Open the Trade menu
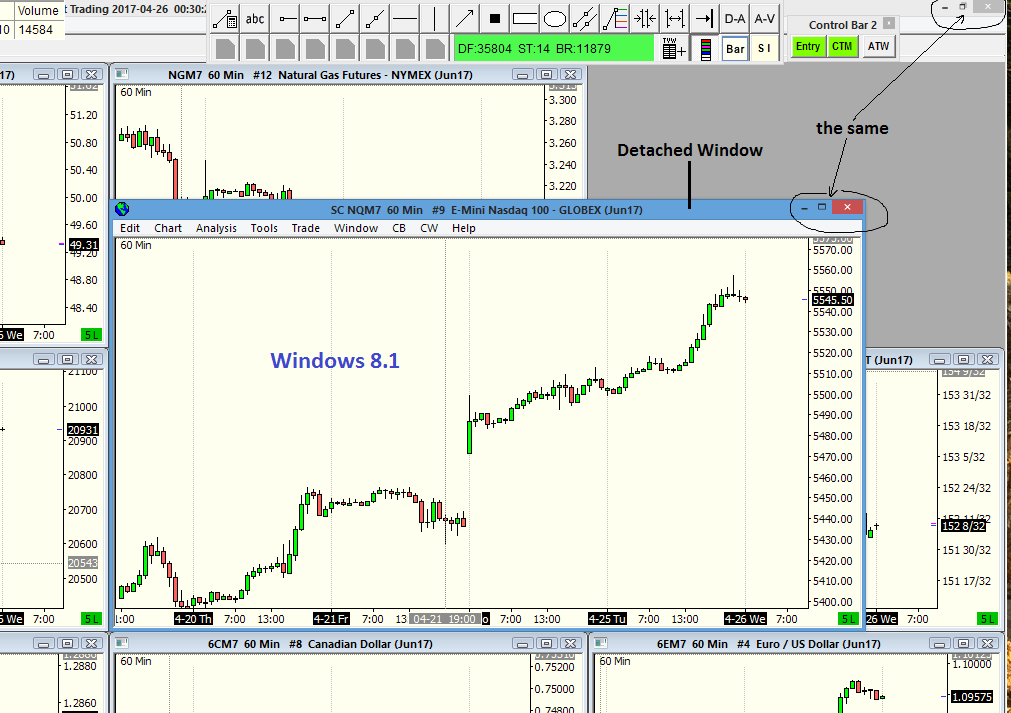This screenshot has width=1011, height=713. (305, 228)
